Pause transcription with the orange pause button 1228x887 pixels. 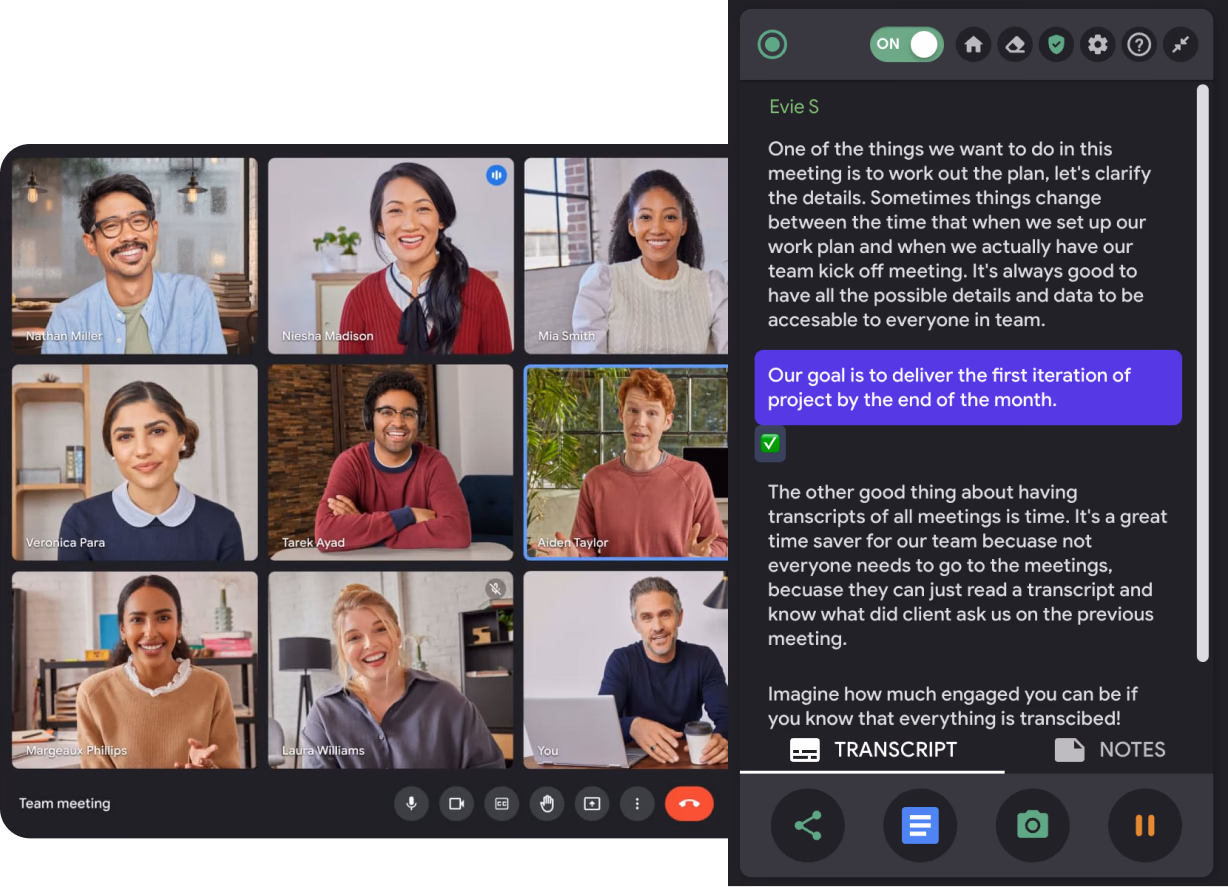pyautogui.click(x=1145, y=825)
